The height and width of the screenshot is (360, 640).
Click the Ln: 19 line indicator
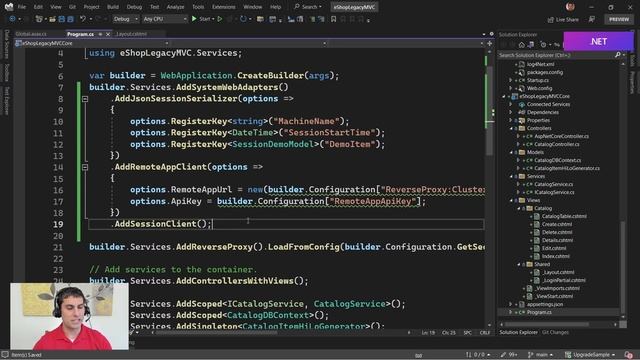click(428, 333)
